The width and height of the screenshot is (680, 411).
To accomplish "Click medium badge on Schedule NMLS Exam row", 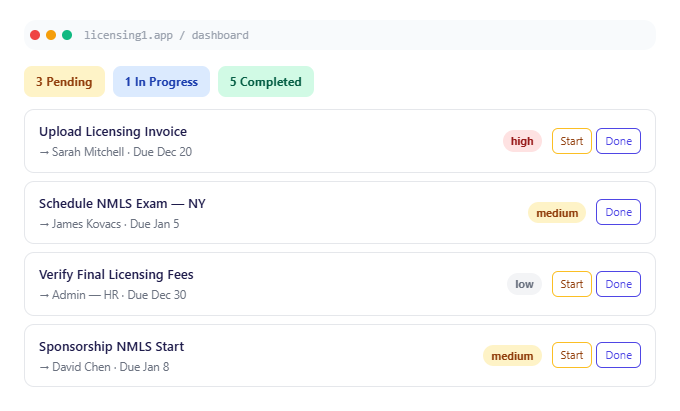I will (557, 213).
